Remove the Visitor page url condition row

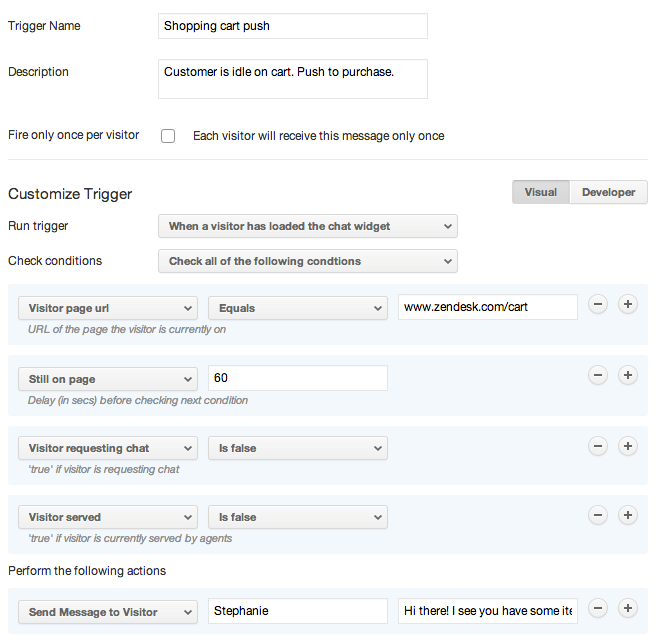pos(598,305)
